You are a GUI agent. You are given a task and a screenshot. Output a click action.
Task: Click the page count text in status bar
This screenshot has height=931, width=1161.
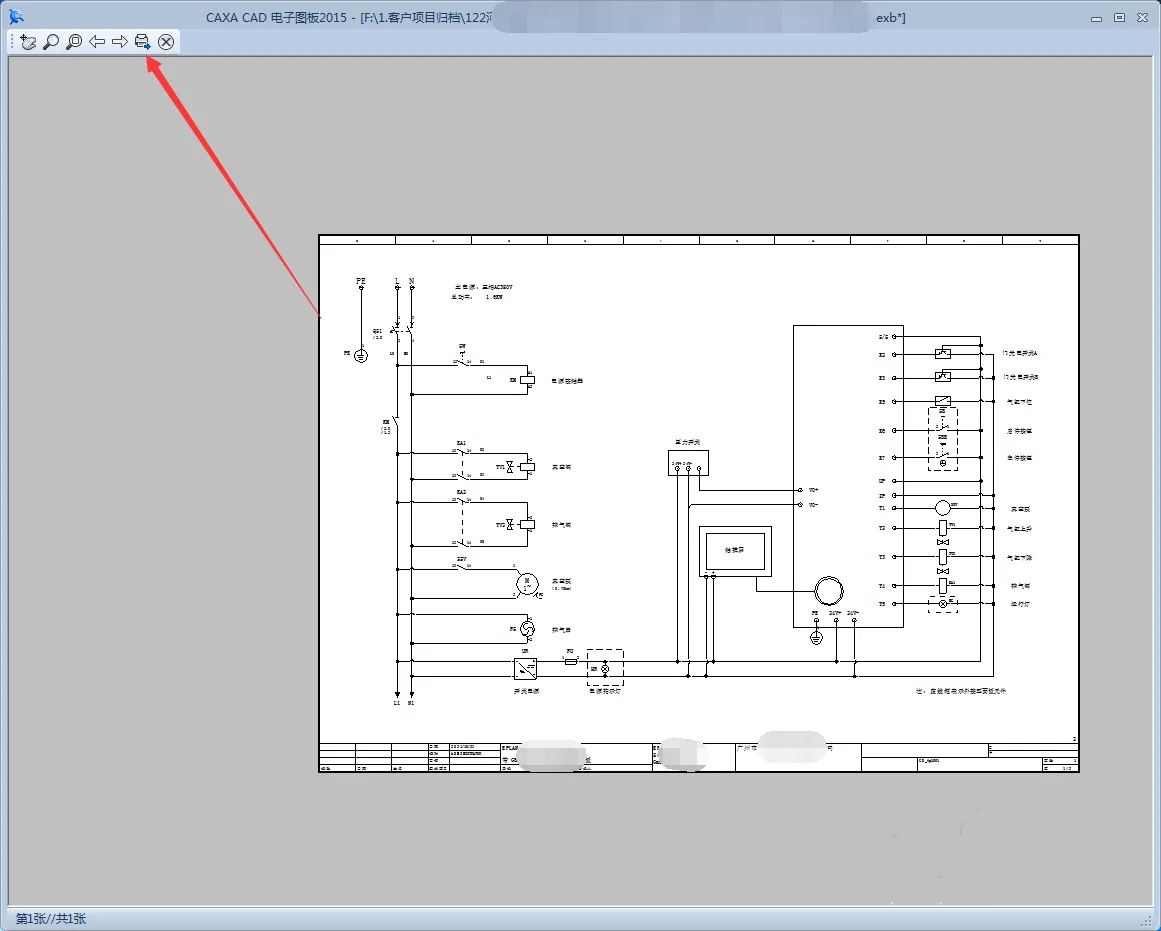51,918
